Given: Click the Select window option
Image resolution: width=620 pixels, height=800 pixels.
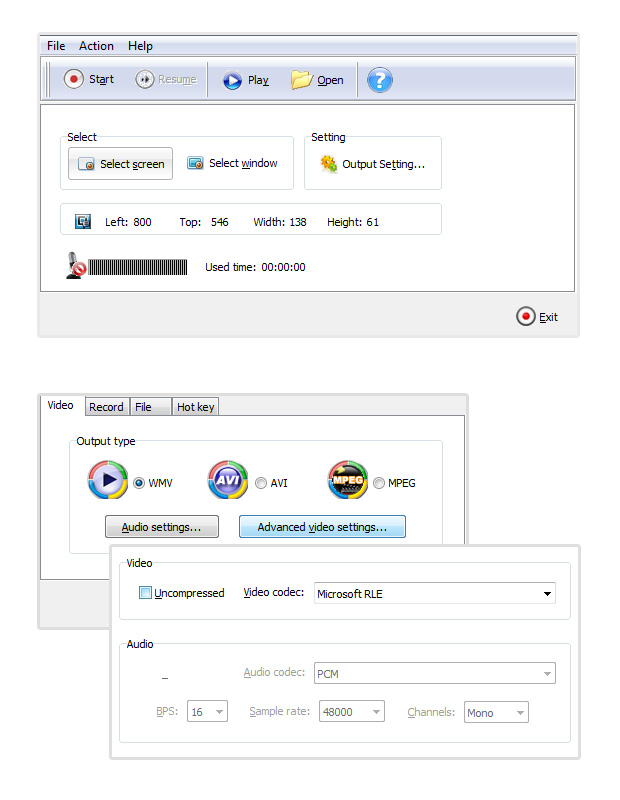Looking at the screenshot, I should [x=233, y=164].
